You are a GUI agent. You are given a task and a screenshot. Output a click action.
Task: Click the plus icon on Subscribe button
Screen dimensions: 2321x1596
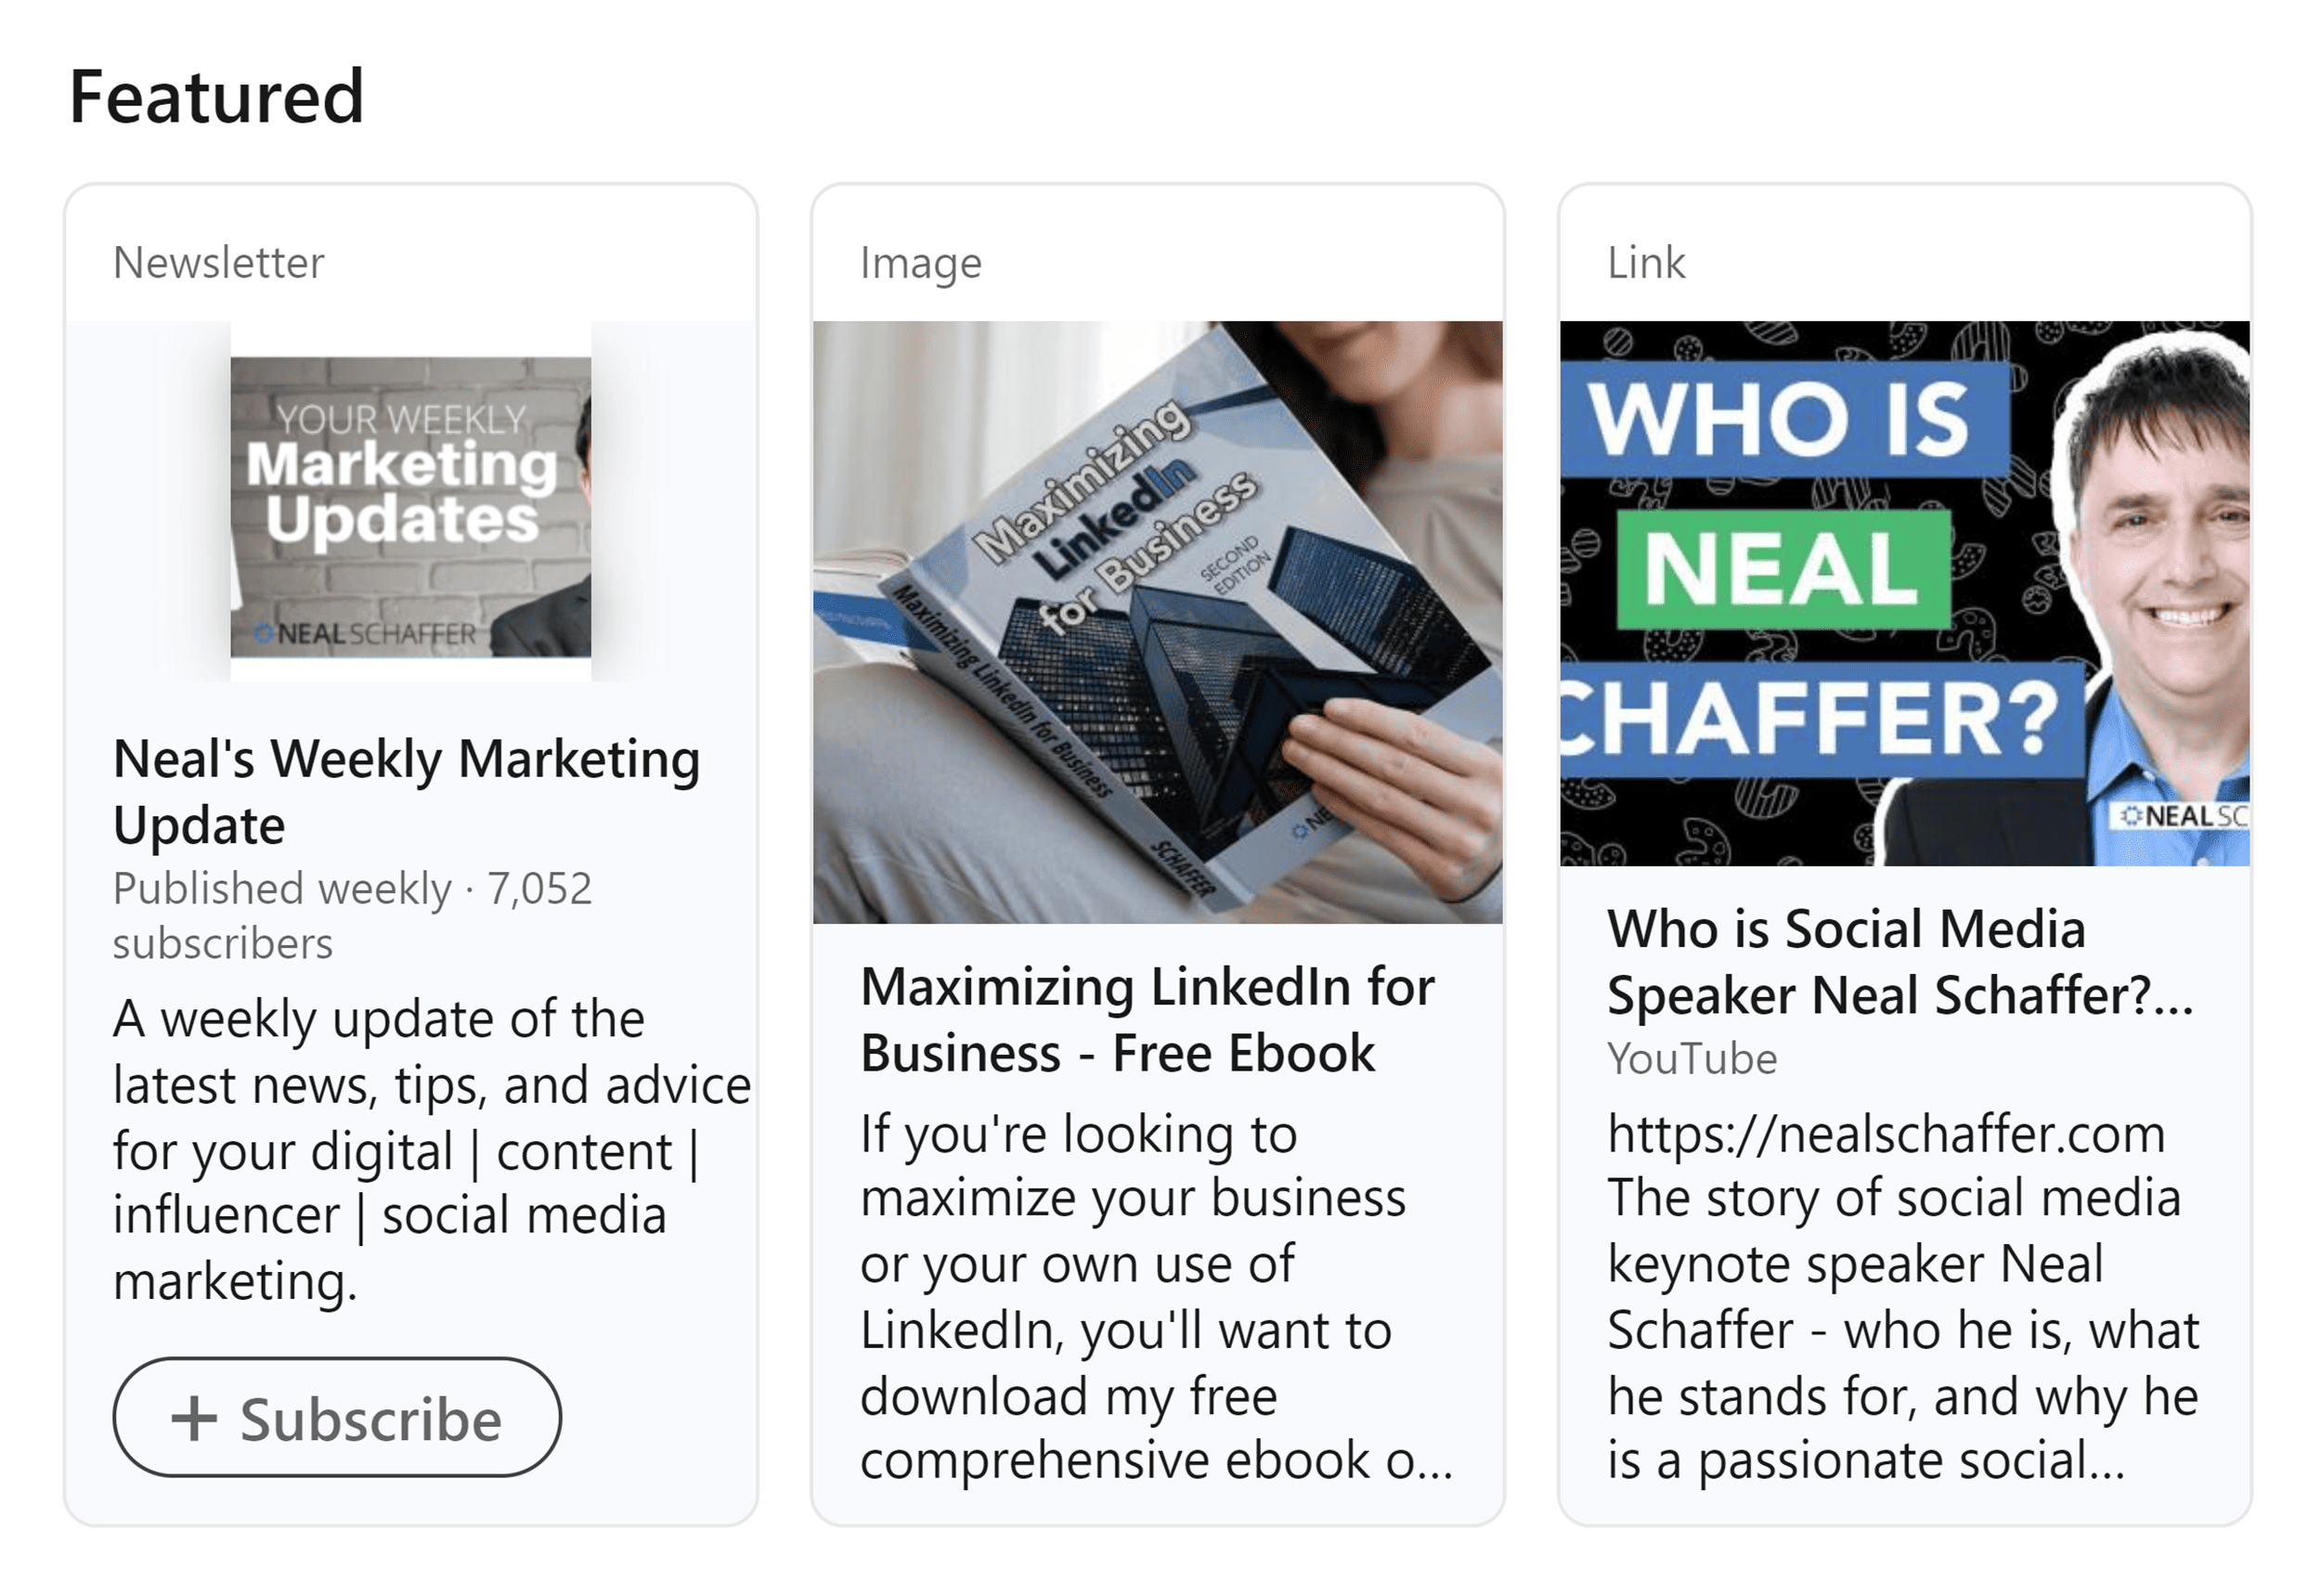(x=194, y=1418)
